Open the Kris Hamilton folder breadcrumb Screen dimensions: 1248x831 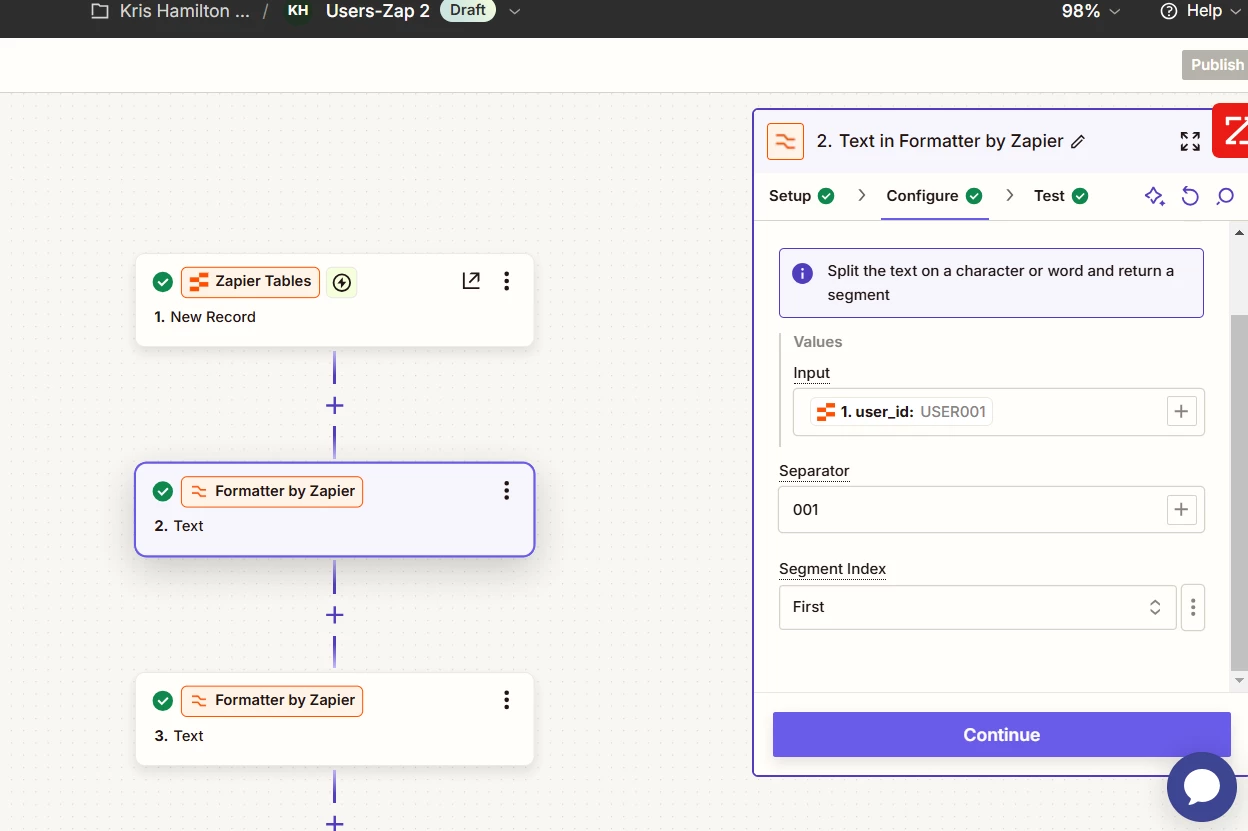click(184, 11)
